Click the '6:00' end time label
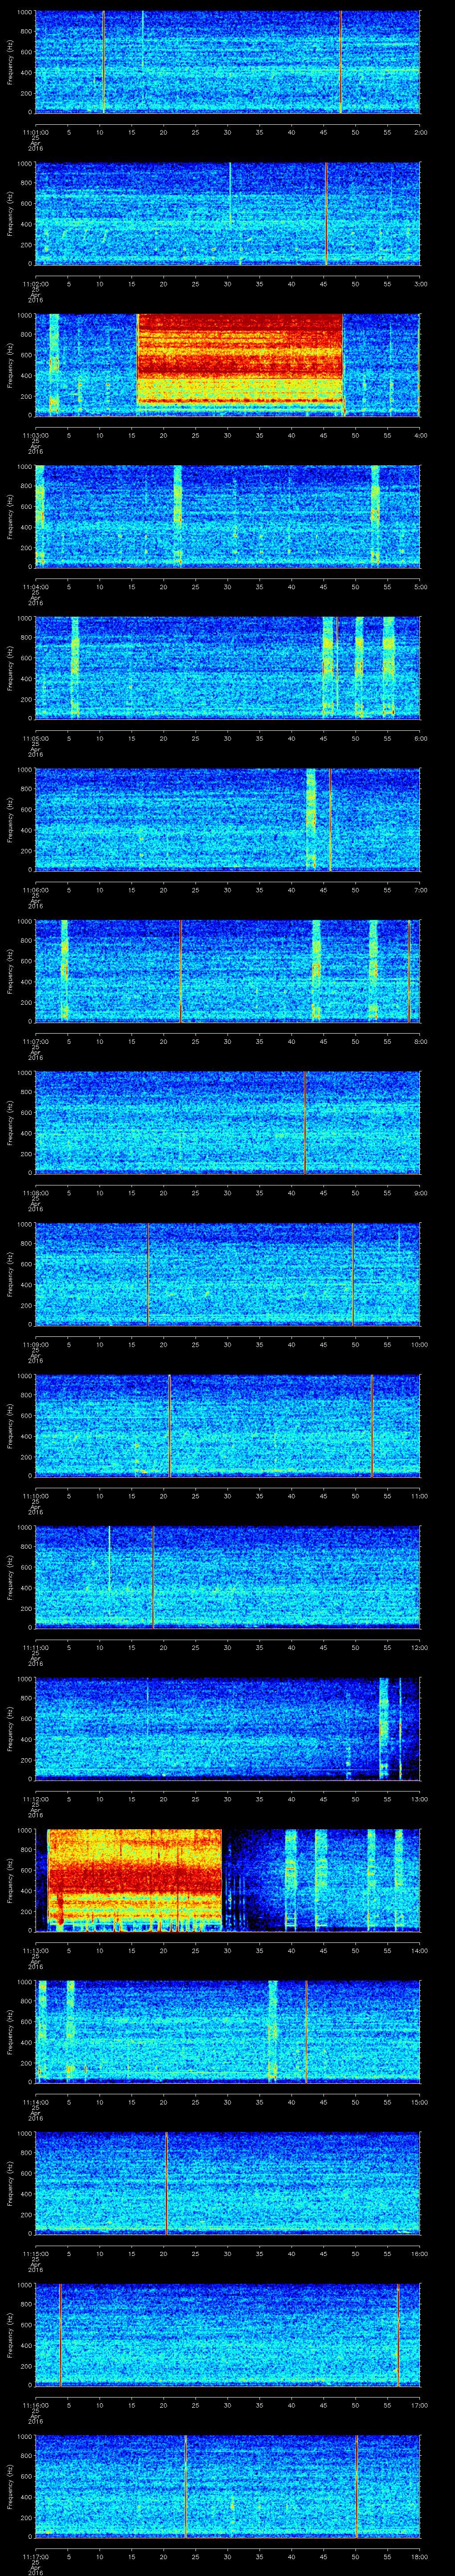The image size is (455, 2576). point(420,737)
